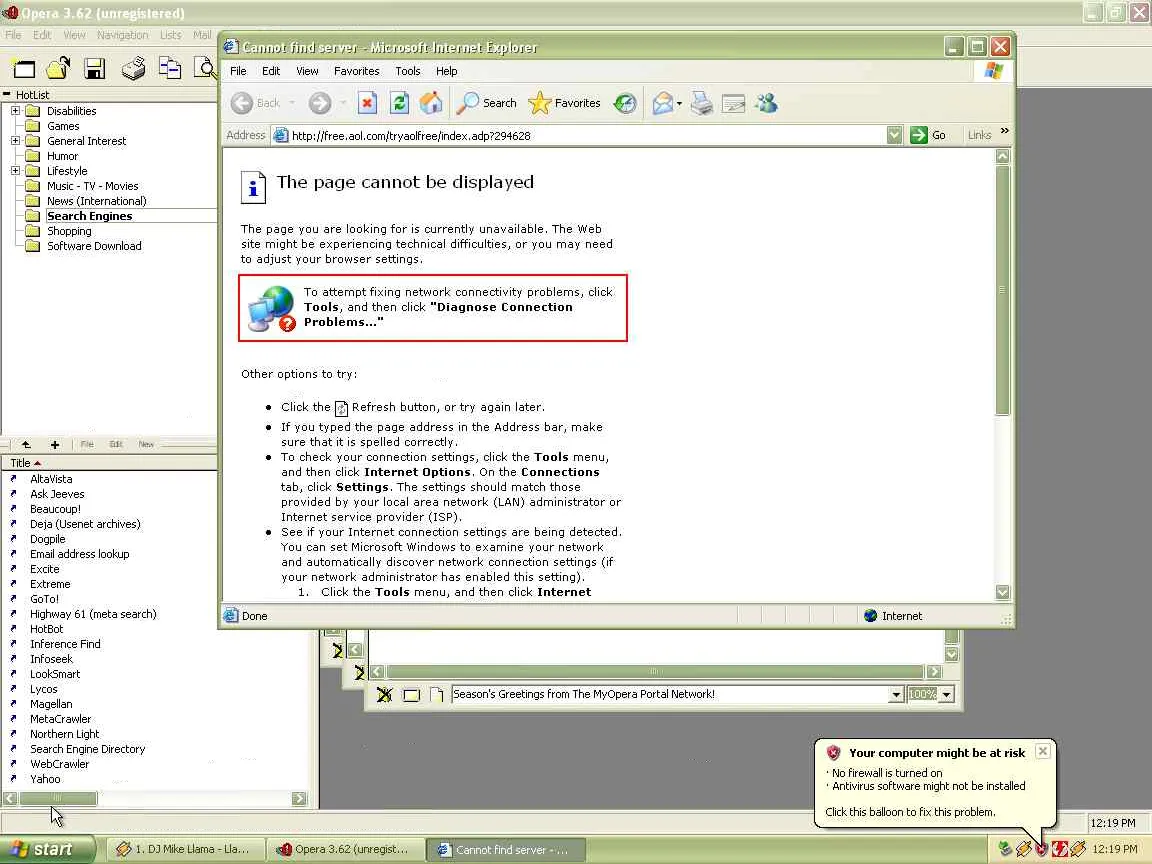Open the Opera address field dropdown arrow

(896, 694)
